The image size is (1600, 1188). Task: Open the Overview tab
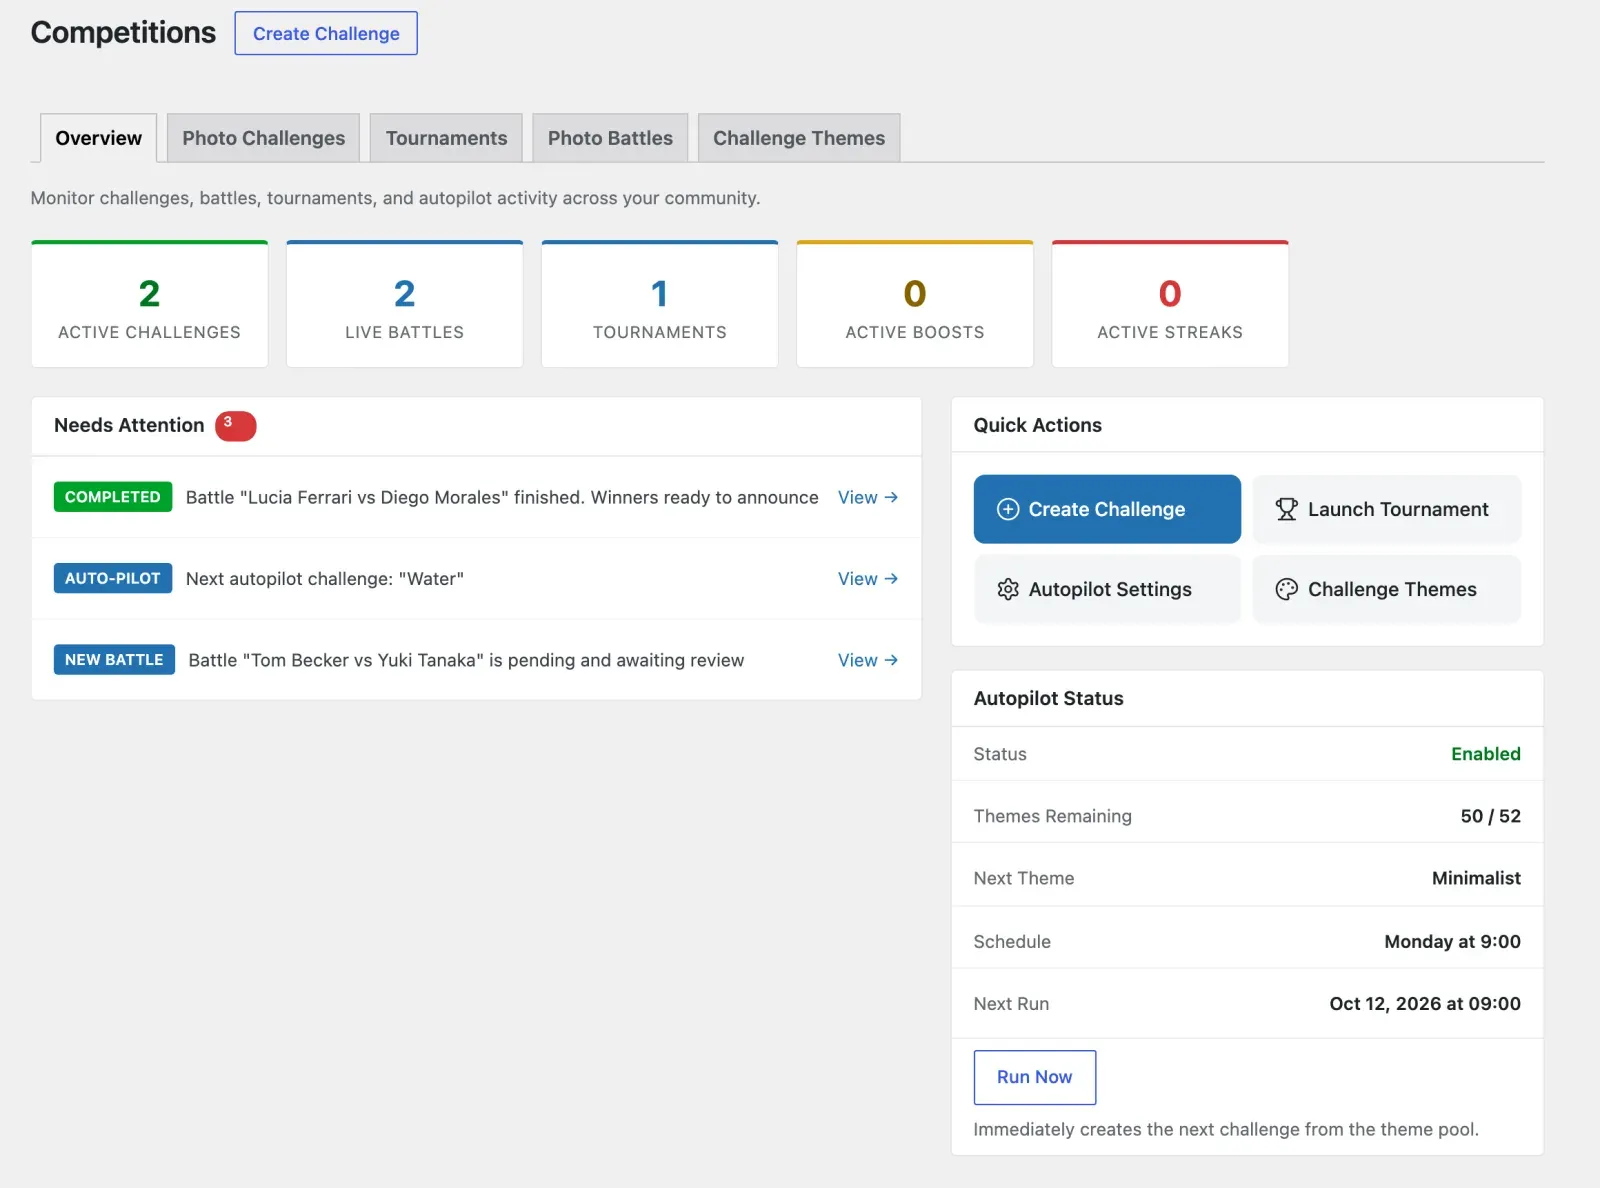(x=98, y=138)
